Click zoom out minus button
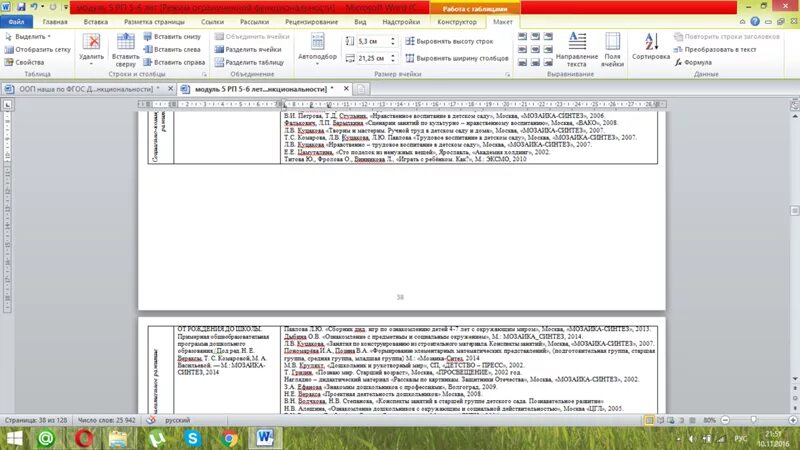The image size is (800, 450). (x=725, y=420)
